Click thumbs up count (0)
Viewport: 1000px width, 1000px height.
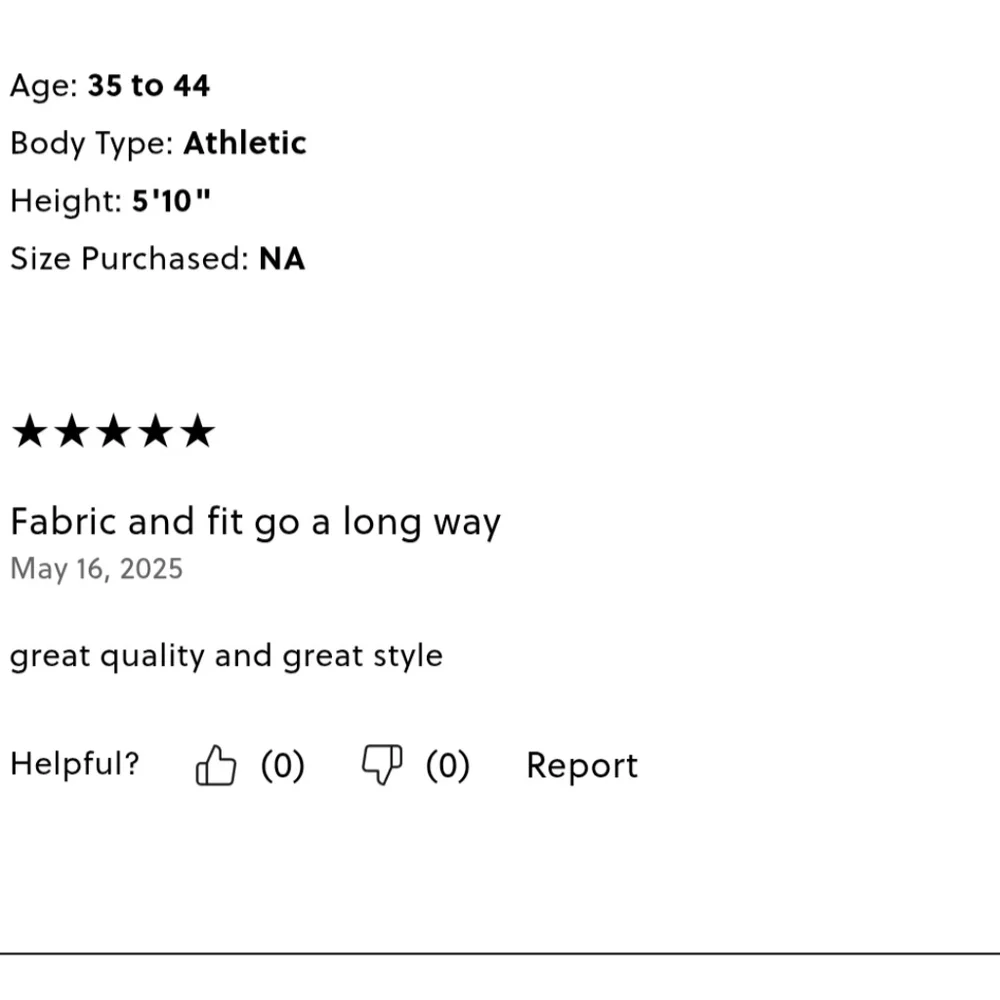click(x=283, y=765)
